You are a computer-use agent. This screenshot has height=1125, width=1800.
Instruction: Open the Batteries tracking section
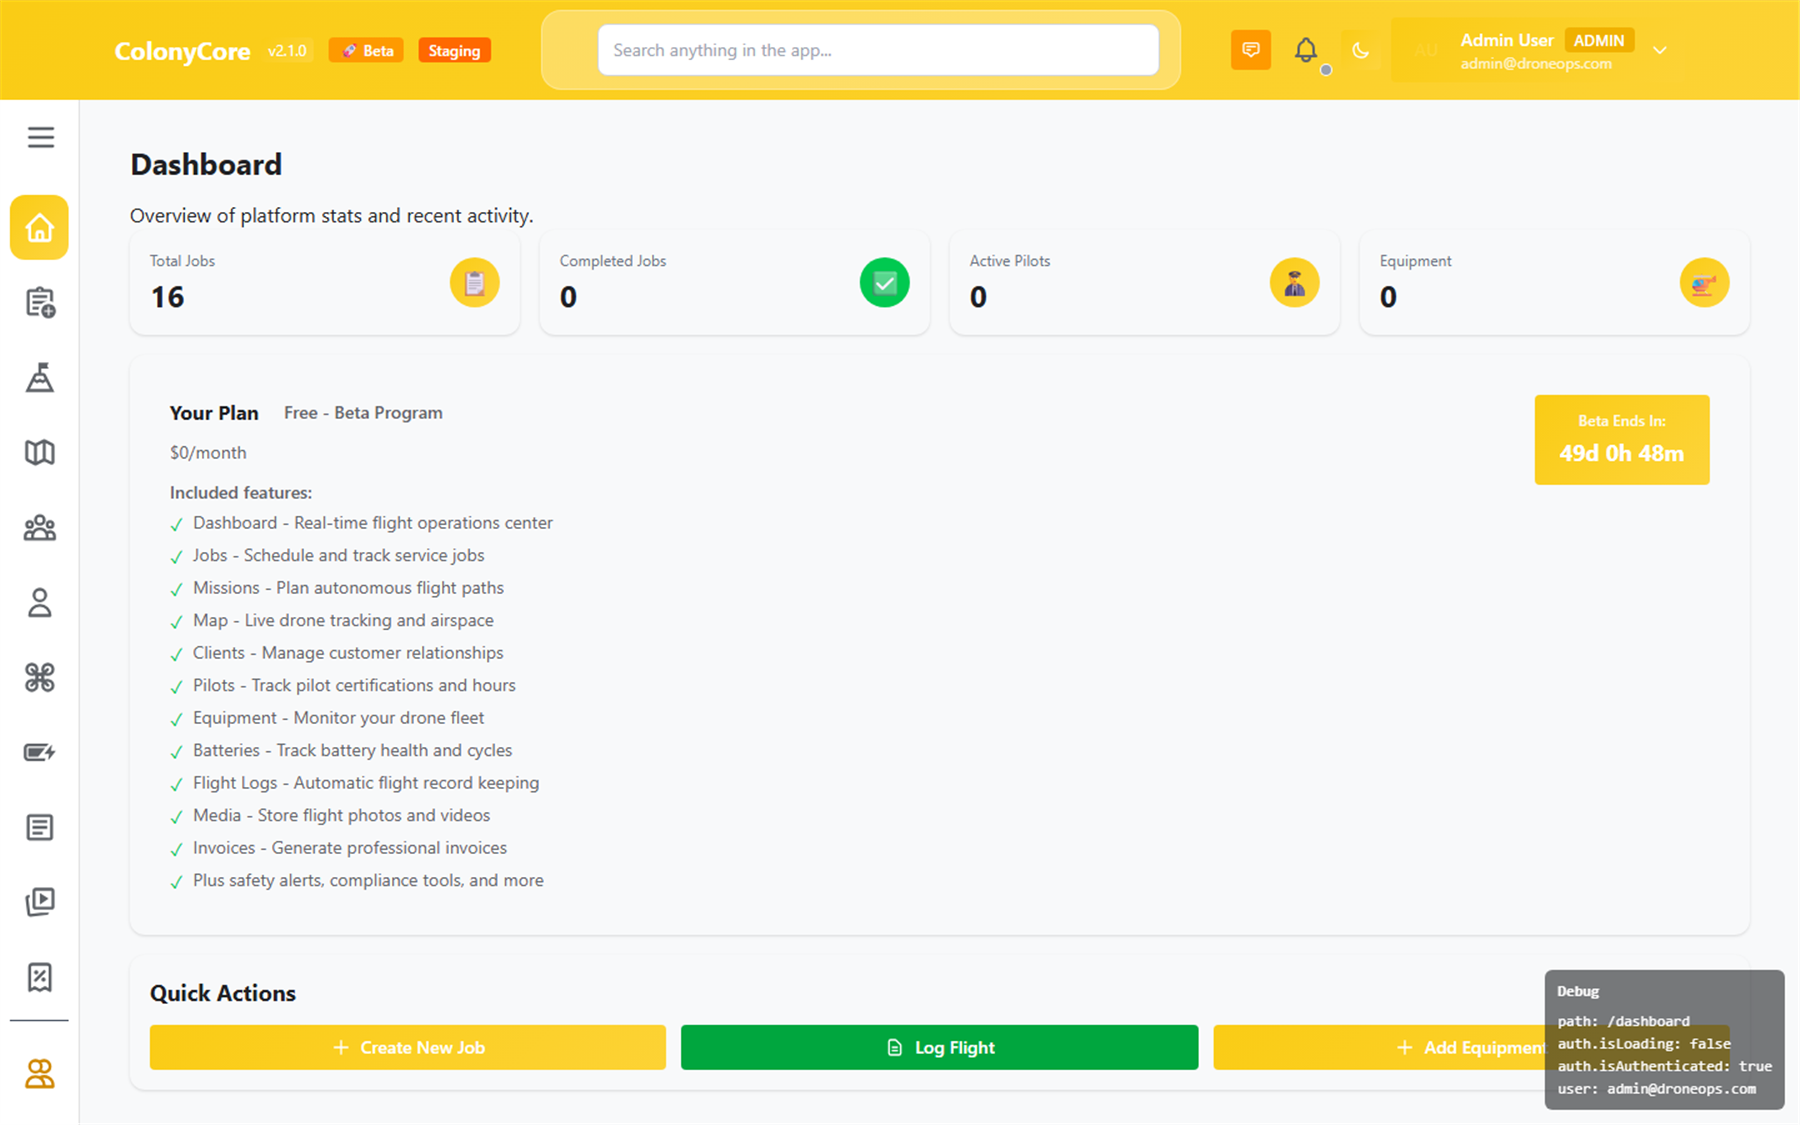point(39,752)
